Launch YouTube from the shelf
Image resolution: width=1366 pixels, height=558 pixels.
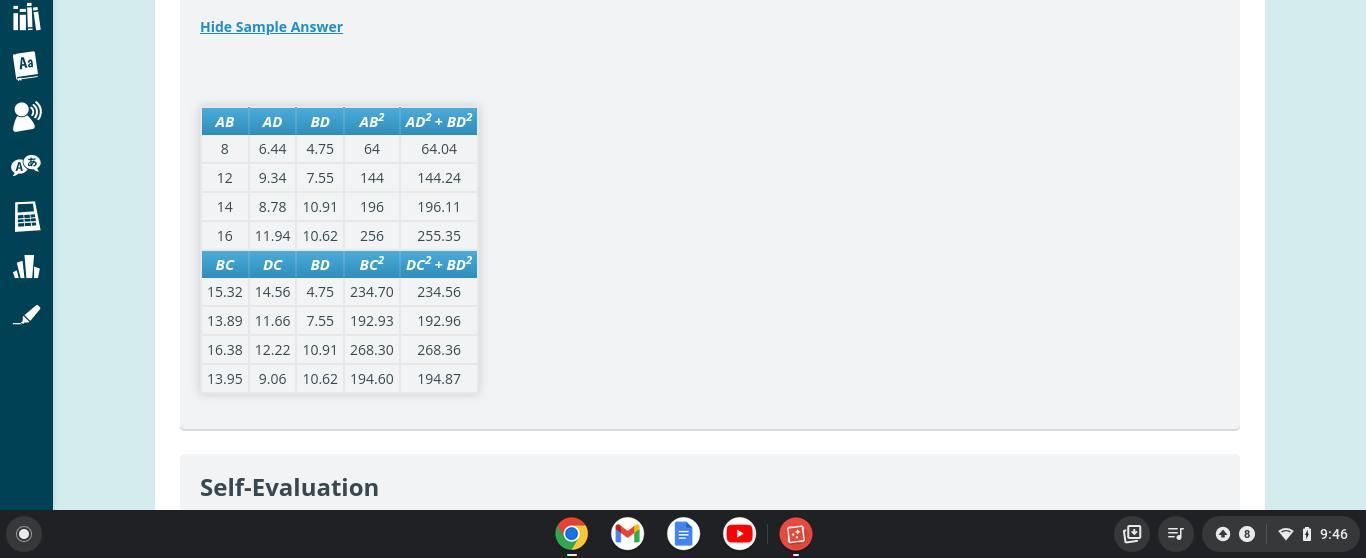pyautogui.click(x=740, y=534)
